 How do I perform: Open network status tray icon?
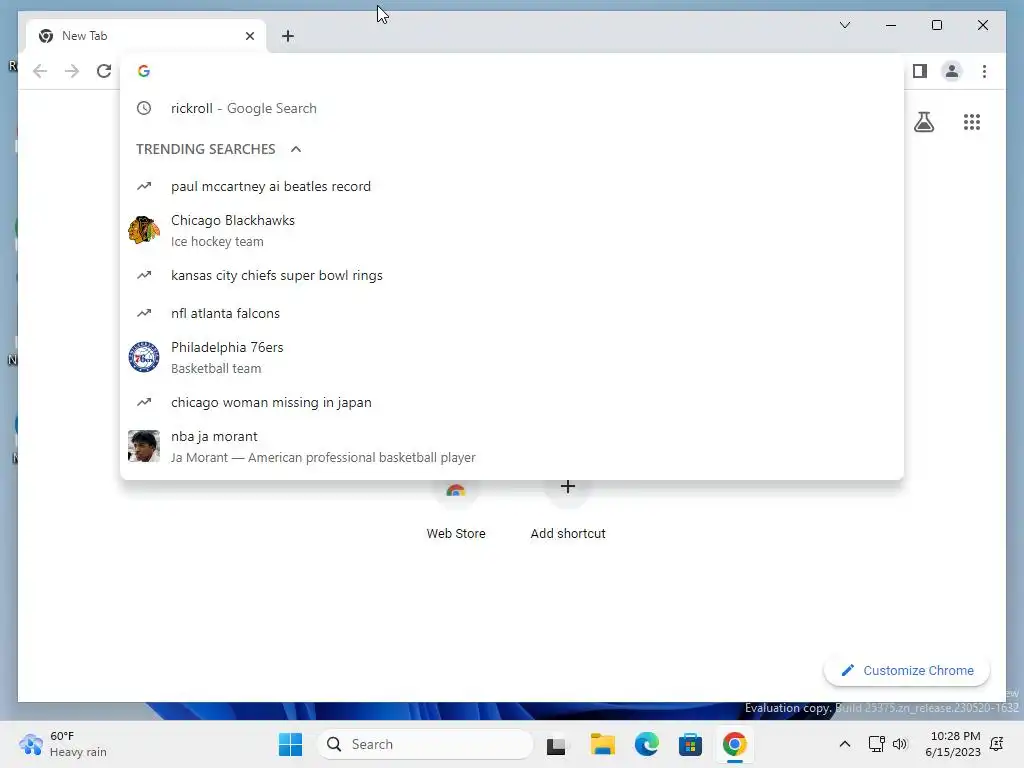point(876,744)
